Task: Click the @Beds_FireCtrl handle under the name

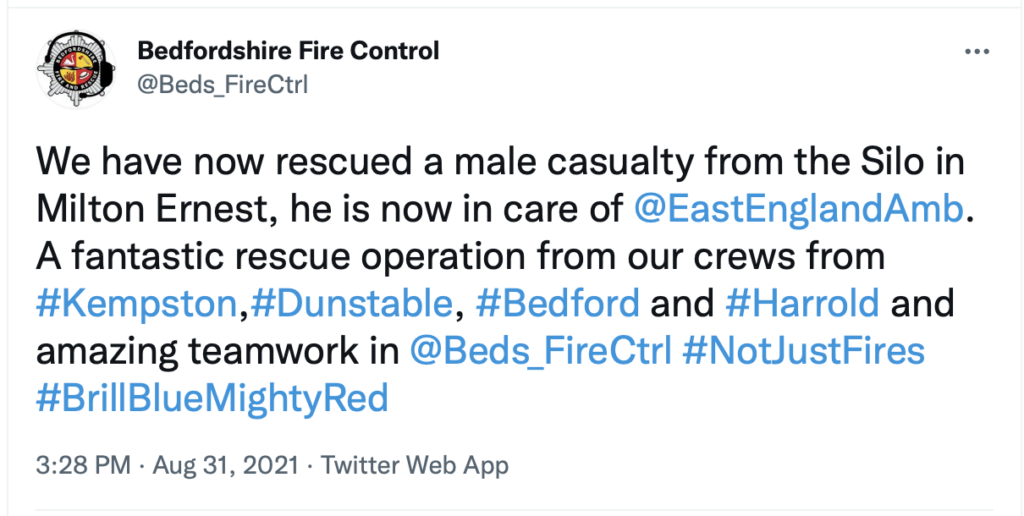Action: point(222,85)
